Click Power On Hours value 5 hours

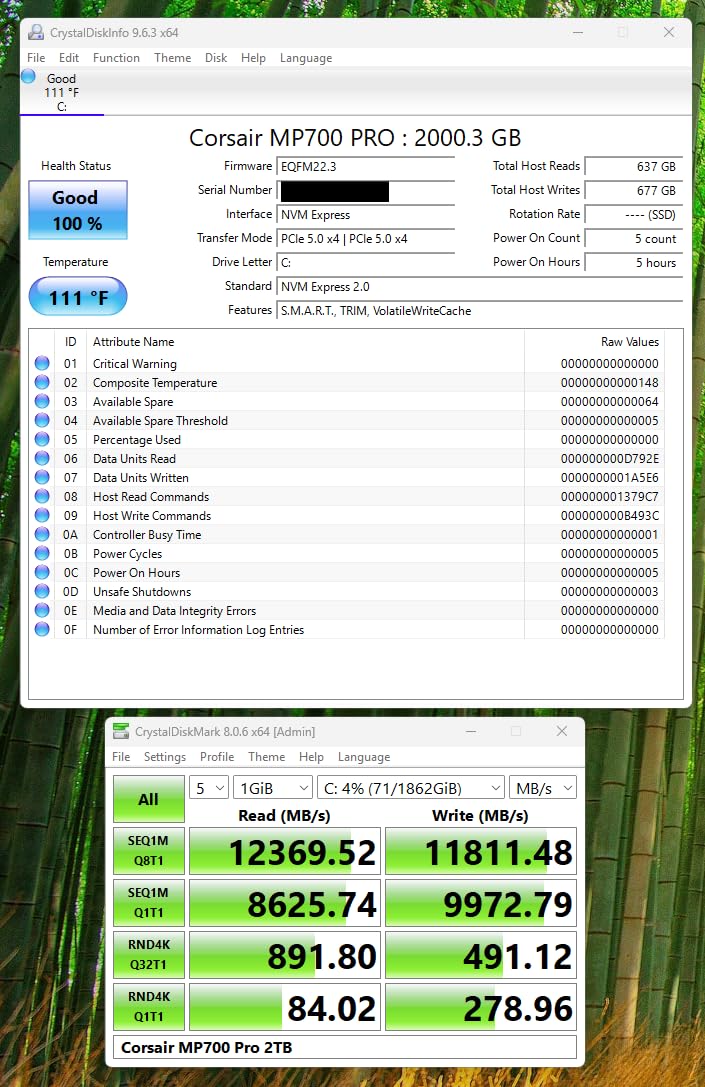point(634,263)
